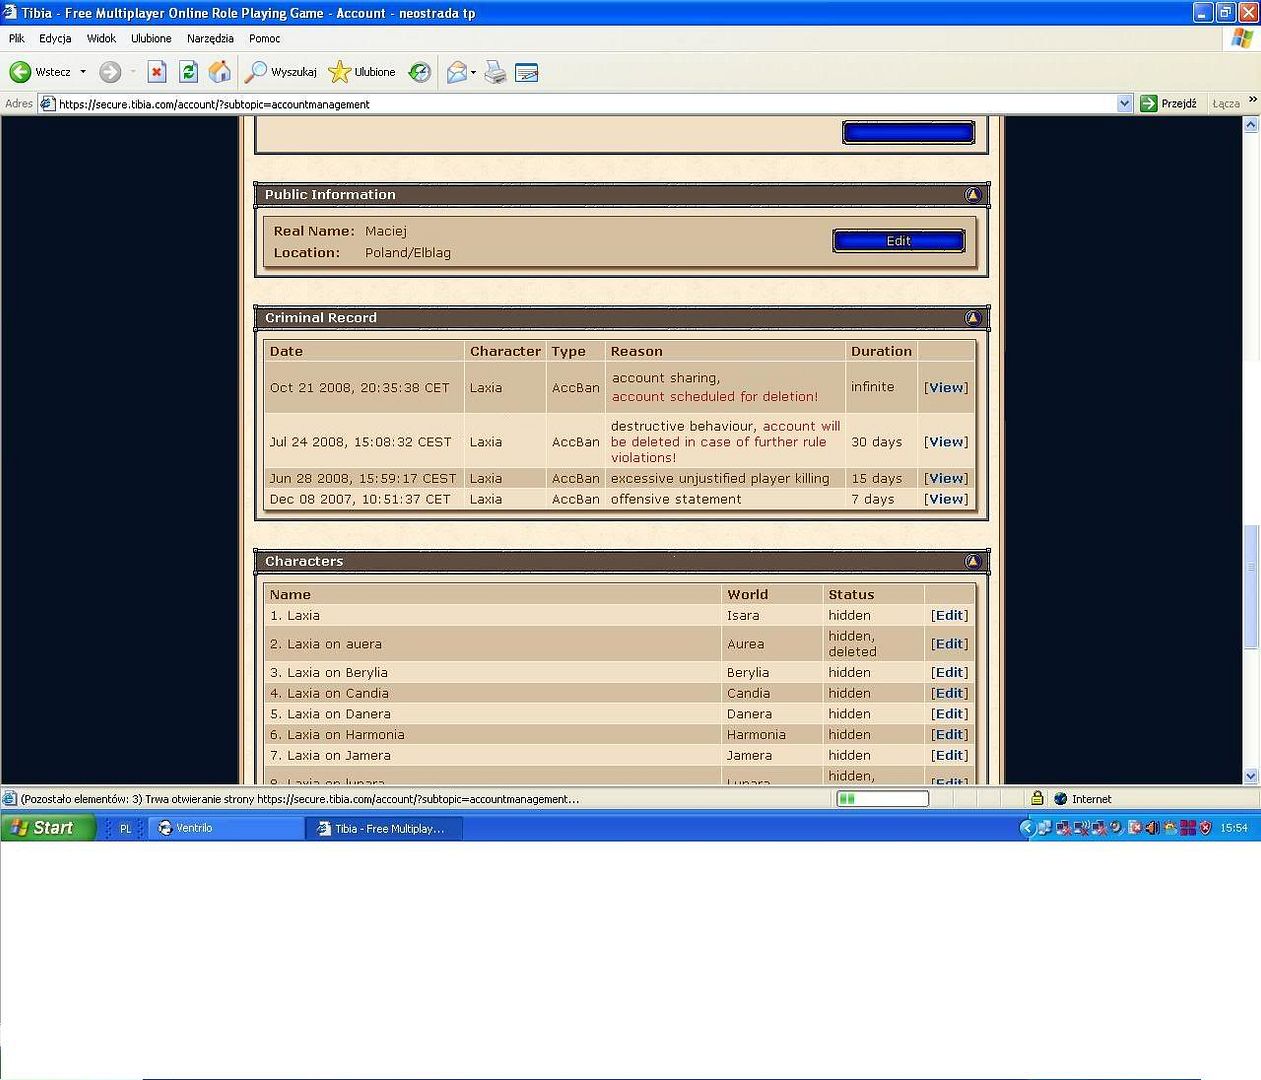Edit character 1. Laxia

pos(949,616)
